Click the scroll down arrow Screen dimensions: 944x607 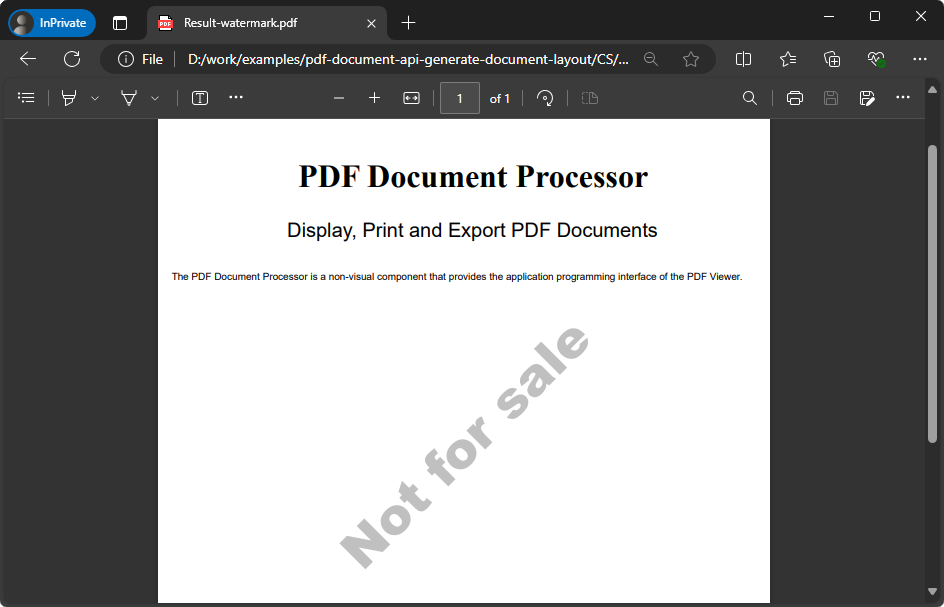[x=933, y=591]
